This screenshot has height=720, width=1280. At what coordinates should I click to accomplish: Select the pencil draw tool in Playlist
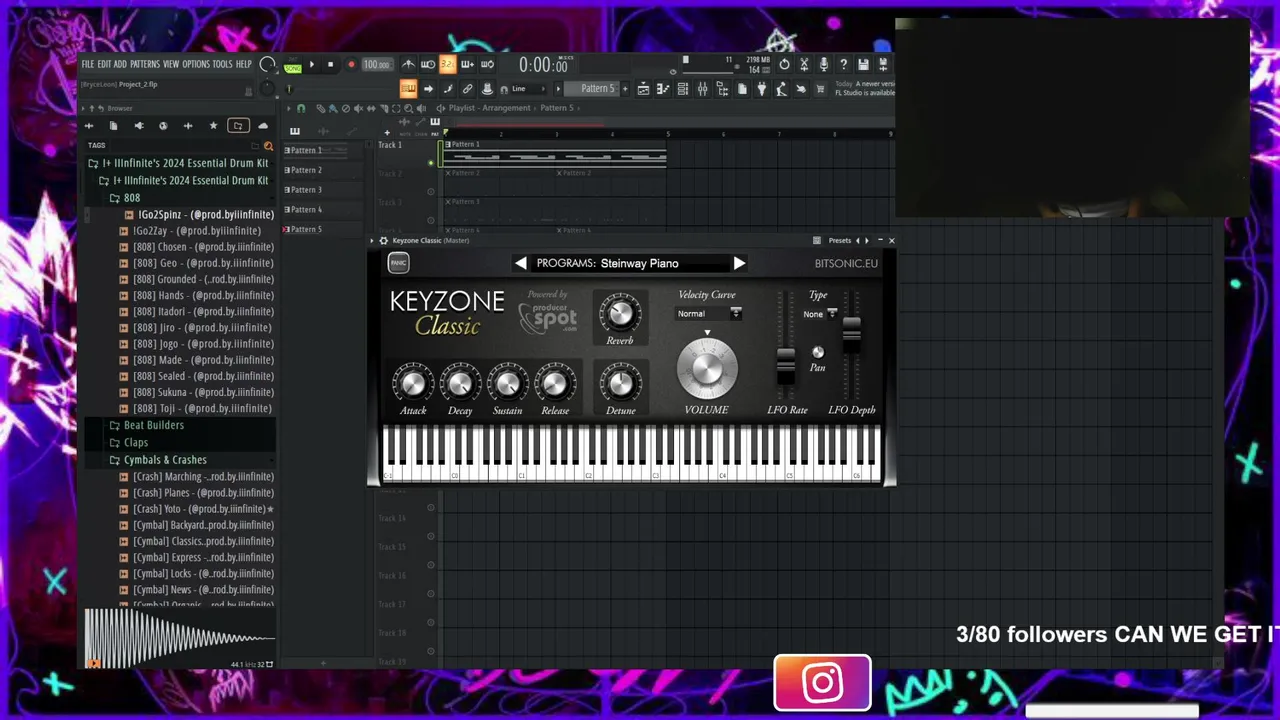click(x=320, y=108)
